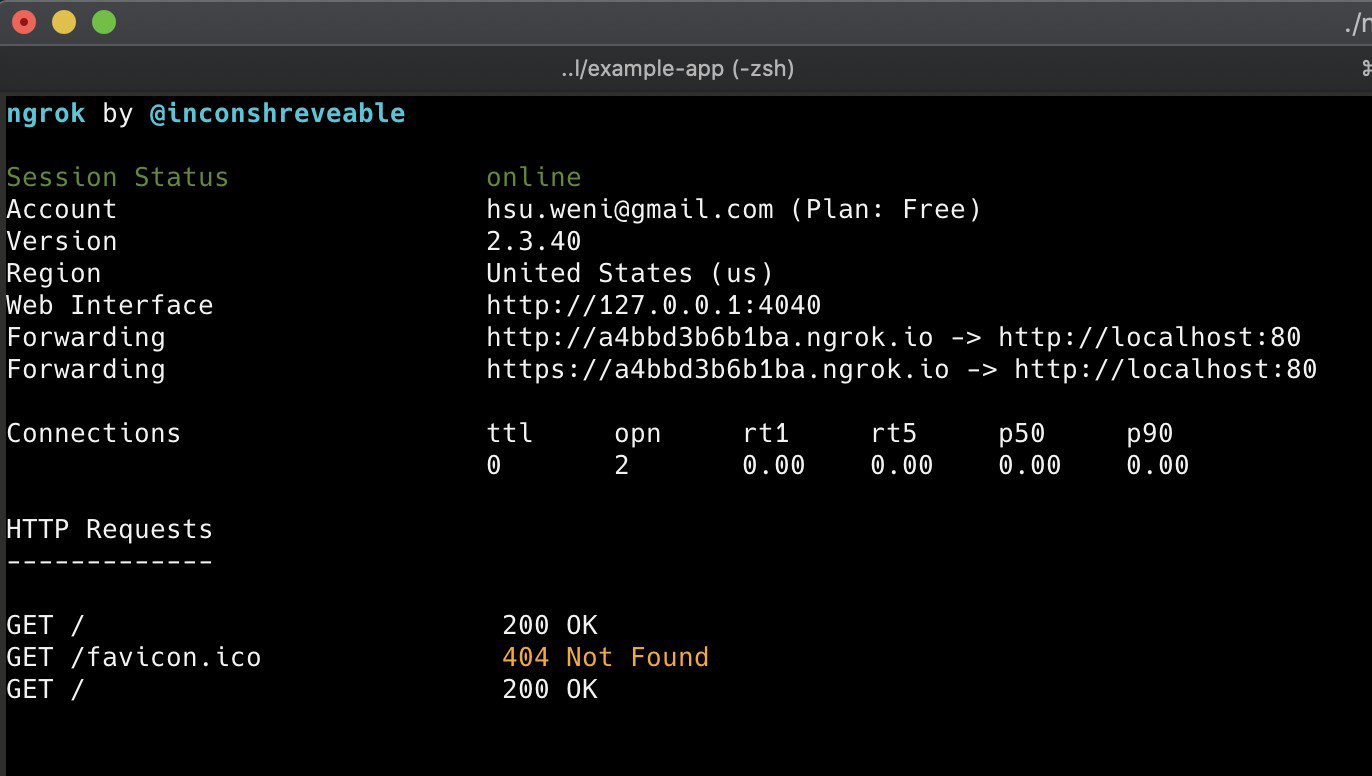Viewport: 1372px width, 776px height.
Task: Click the 'online' status value
Action: pos(534,177)
